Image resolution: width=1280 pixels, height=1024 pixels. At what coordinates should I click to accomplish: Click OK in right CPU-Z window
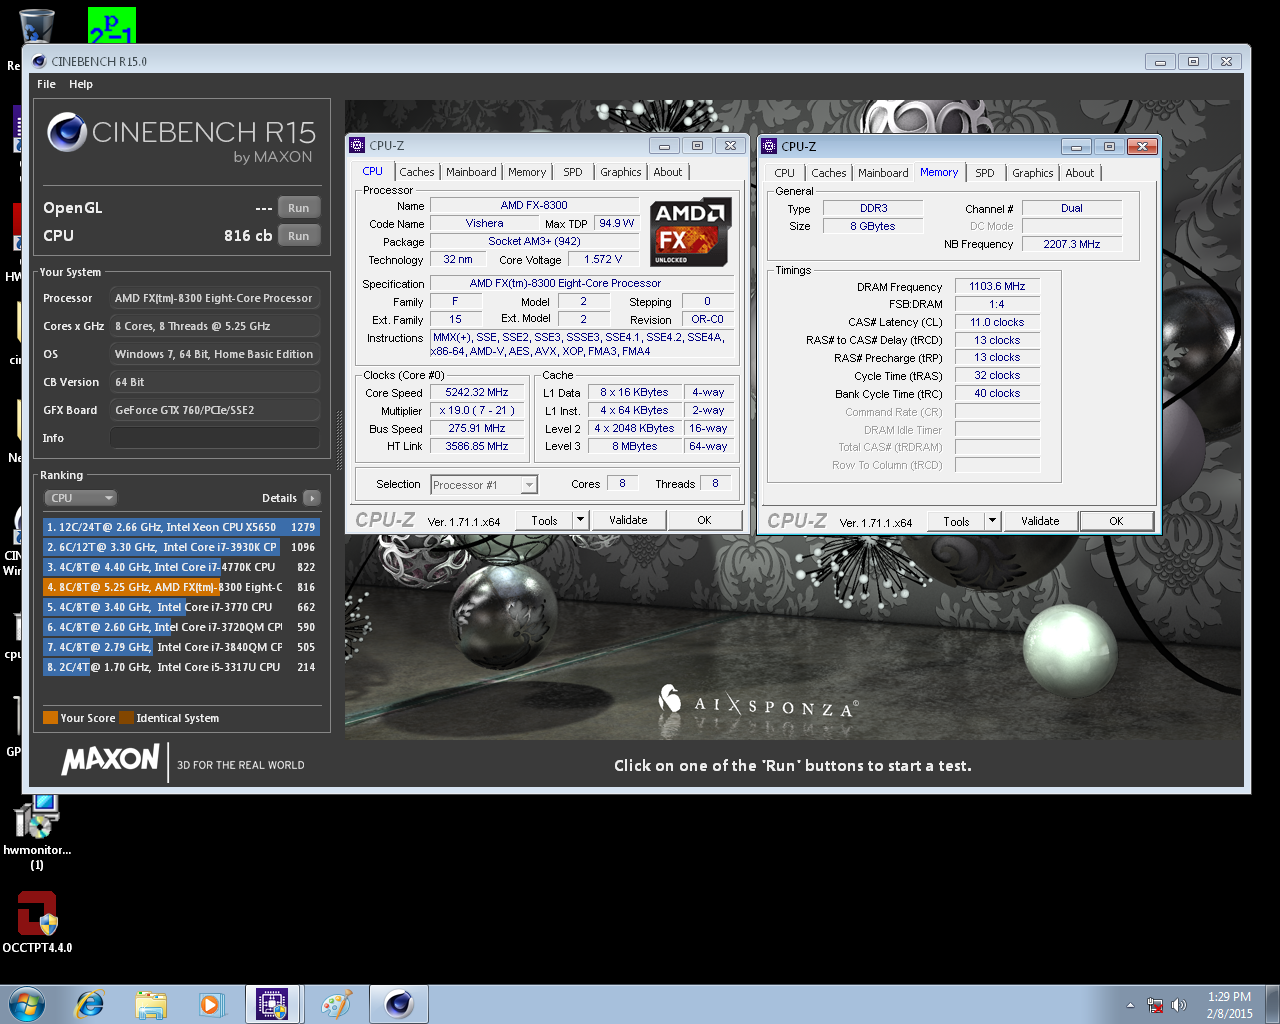(x=1116, y=521)
